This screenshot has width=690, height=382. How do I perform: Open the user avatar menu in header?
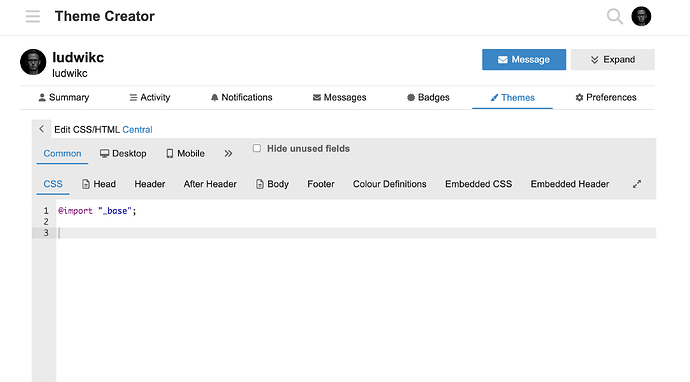[641, 16]
